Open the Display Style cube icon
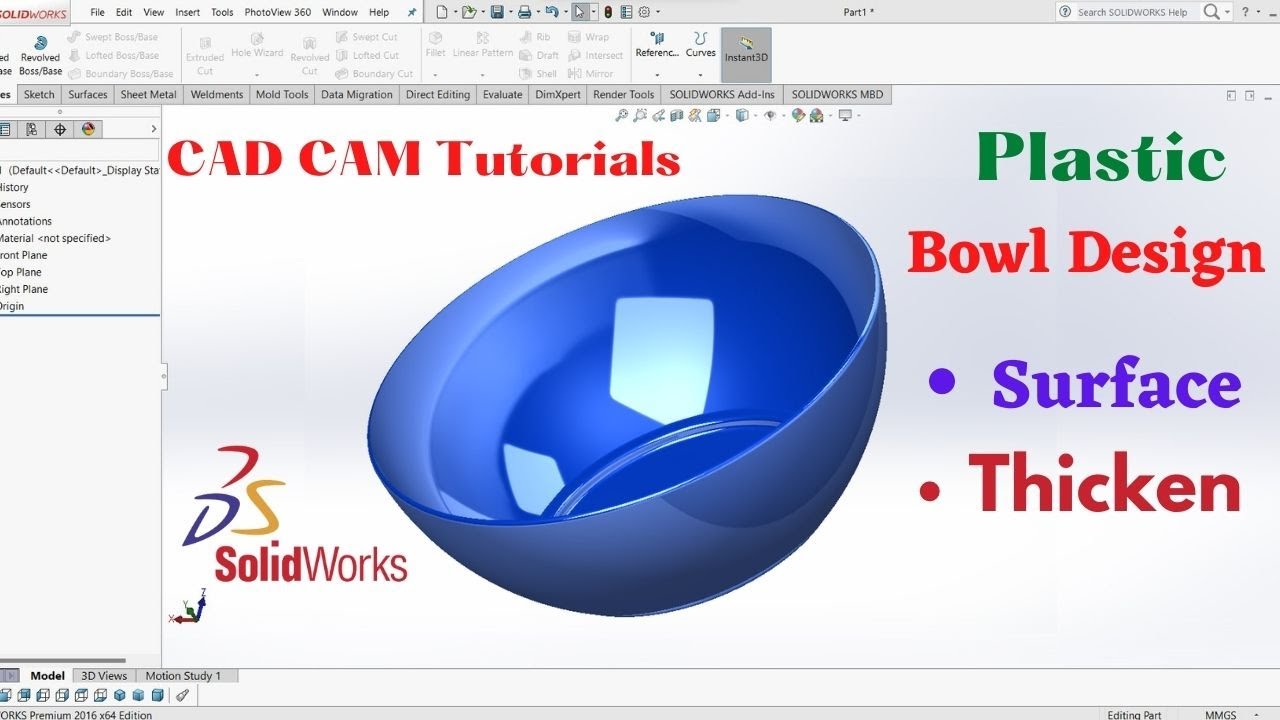This screenshot has width=1280, height=720. click(741, 115)
